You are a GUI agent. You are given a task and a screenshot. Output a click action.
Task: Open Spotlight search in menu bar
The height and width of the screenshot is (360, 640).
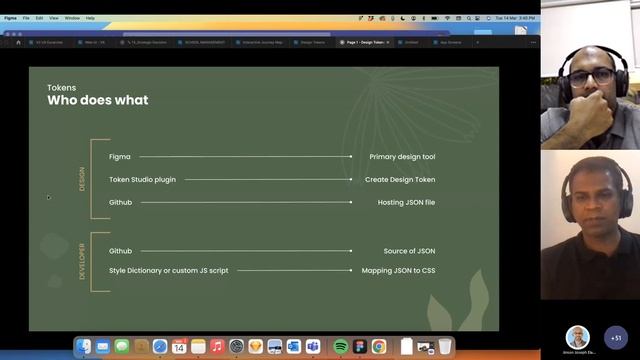pos(469,18)
